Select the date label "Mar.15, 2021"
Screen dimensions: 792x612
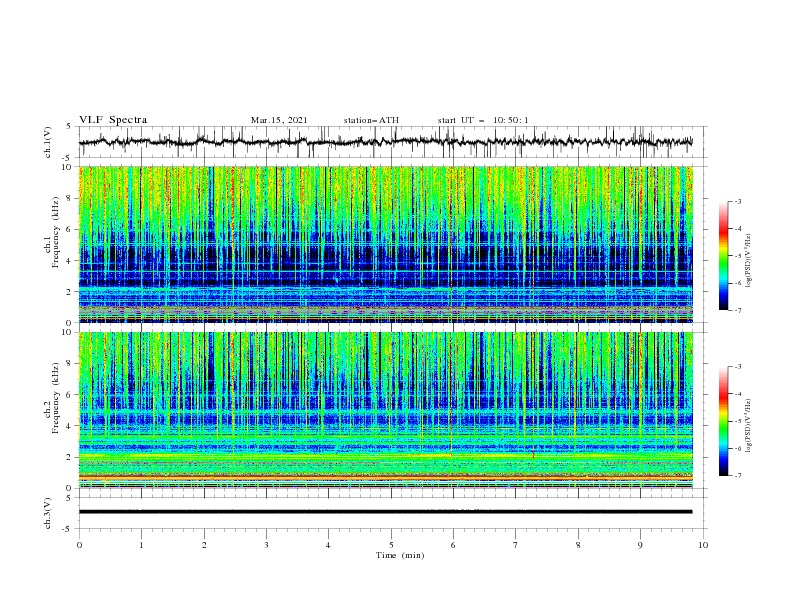tap(279, 120)
